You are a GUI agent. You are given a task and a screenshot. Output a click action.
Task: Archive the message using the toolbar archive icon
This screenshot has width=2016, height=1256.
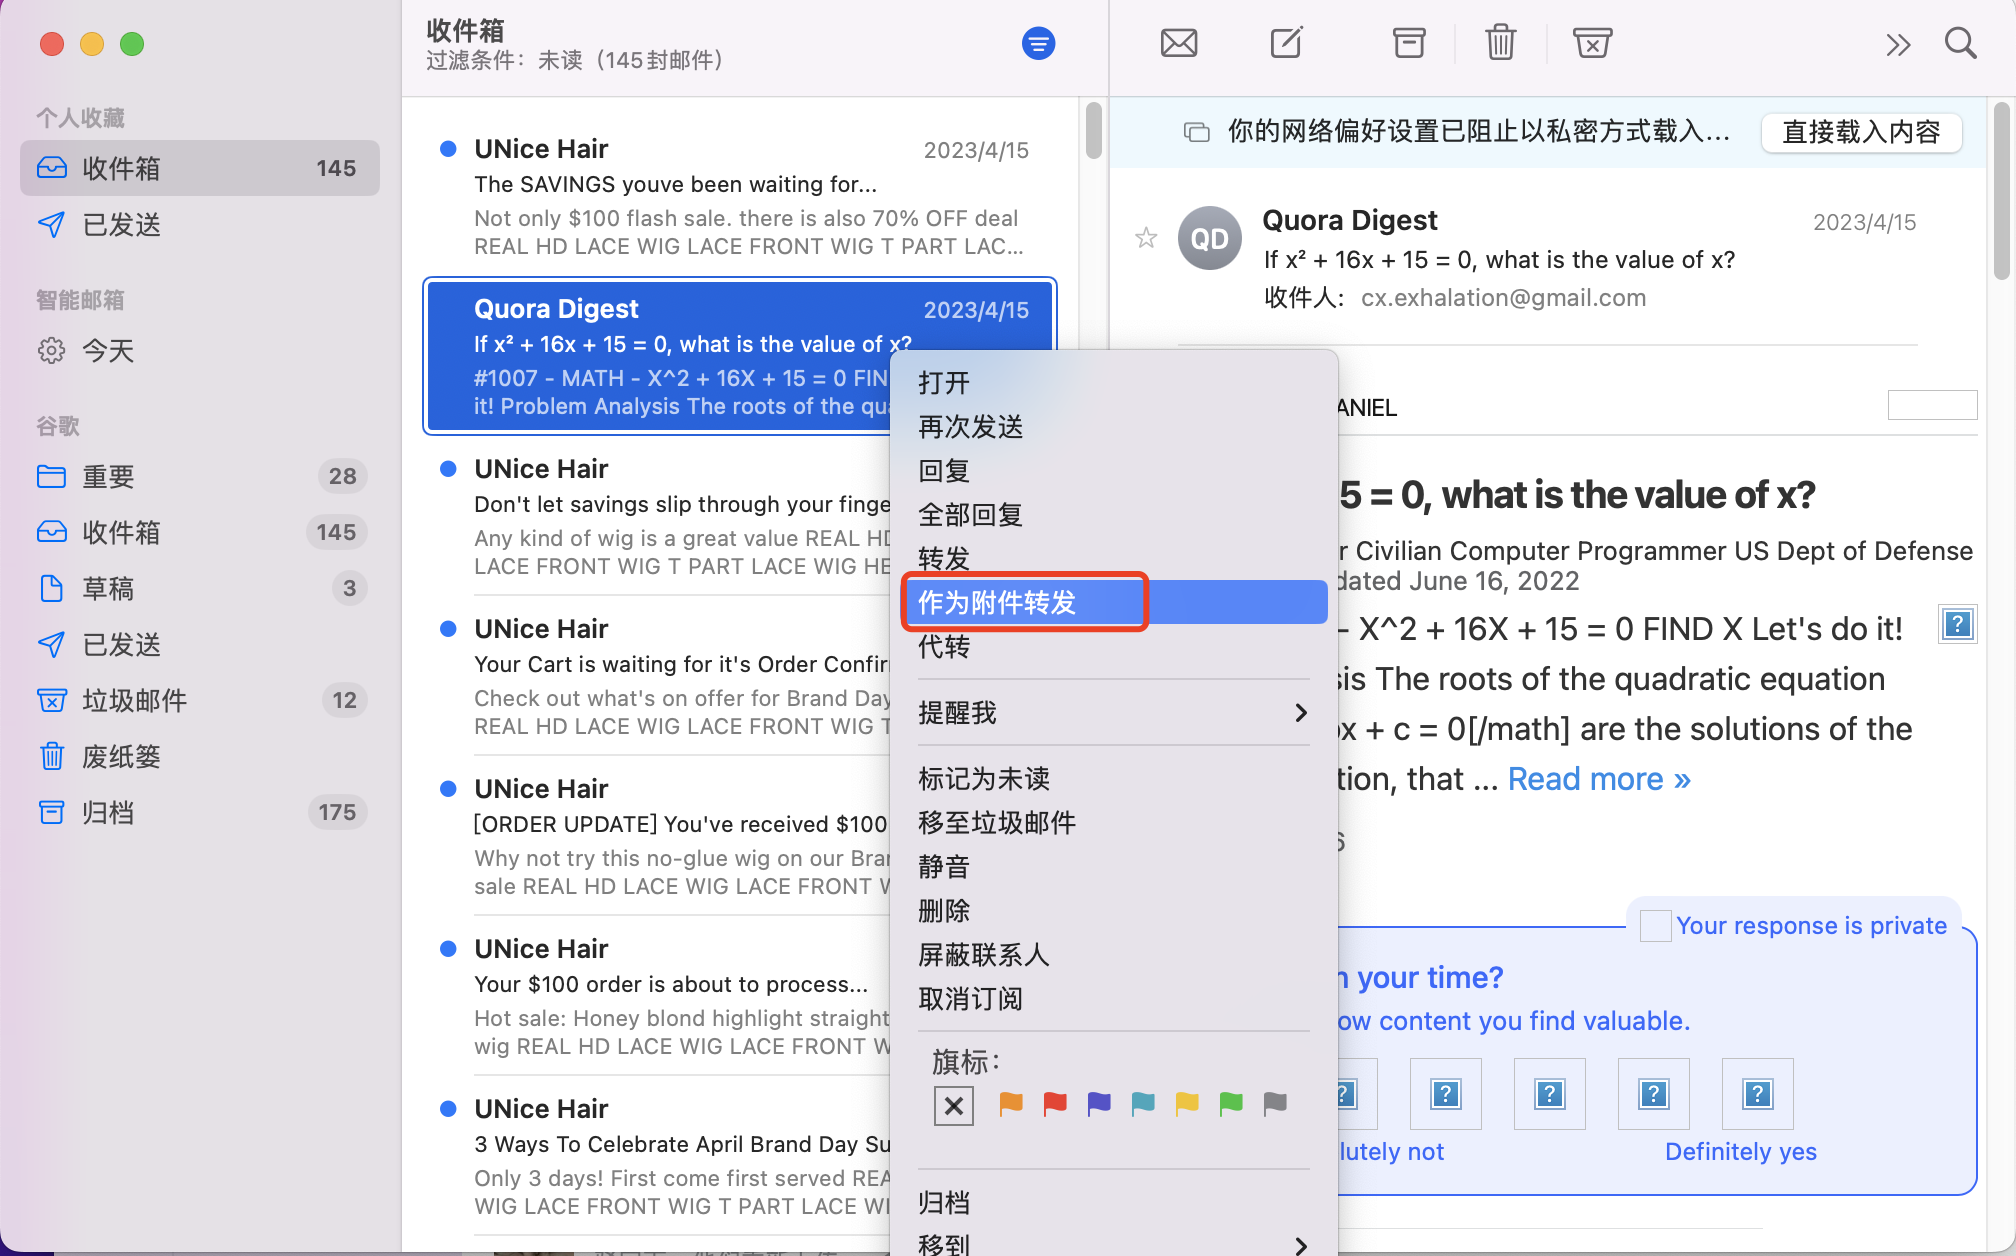click(x=1408, y=43)
